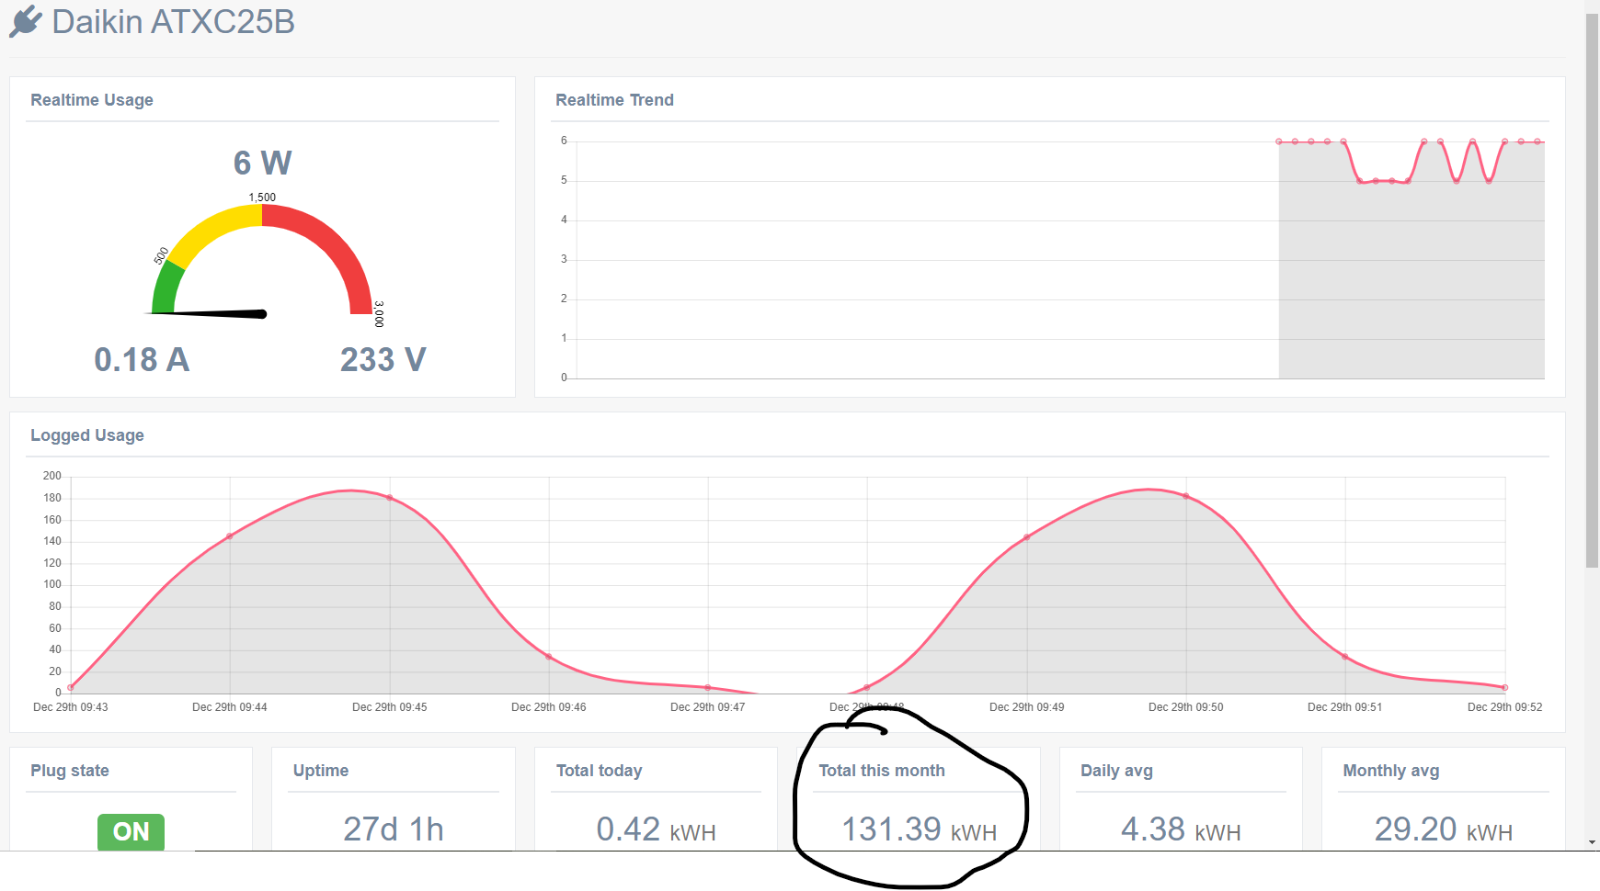Click the 6 W power reading

click(x=263, y=162)
